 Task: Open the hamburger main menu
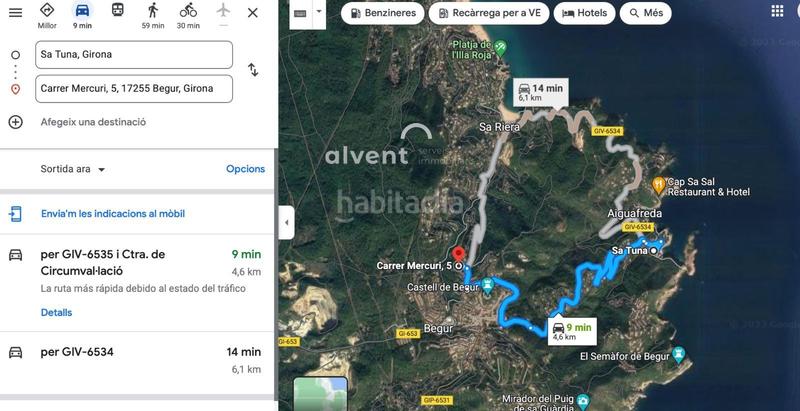(x=16, y=13)
